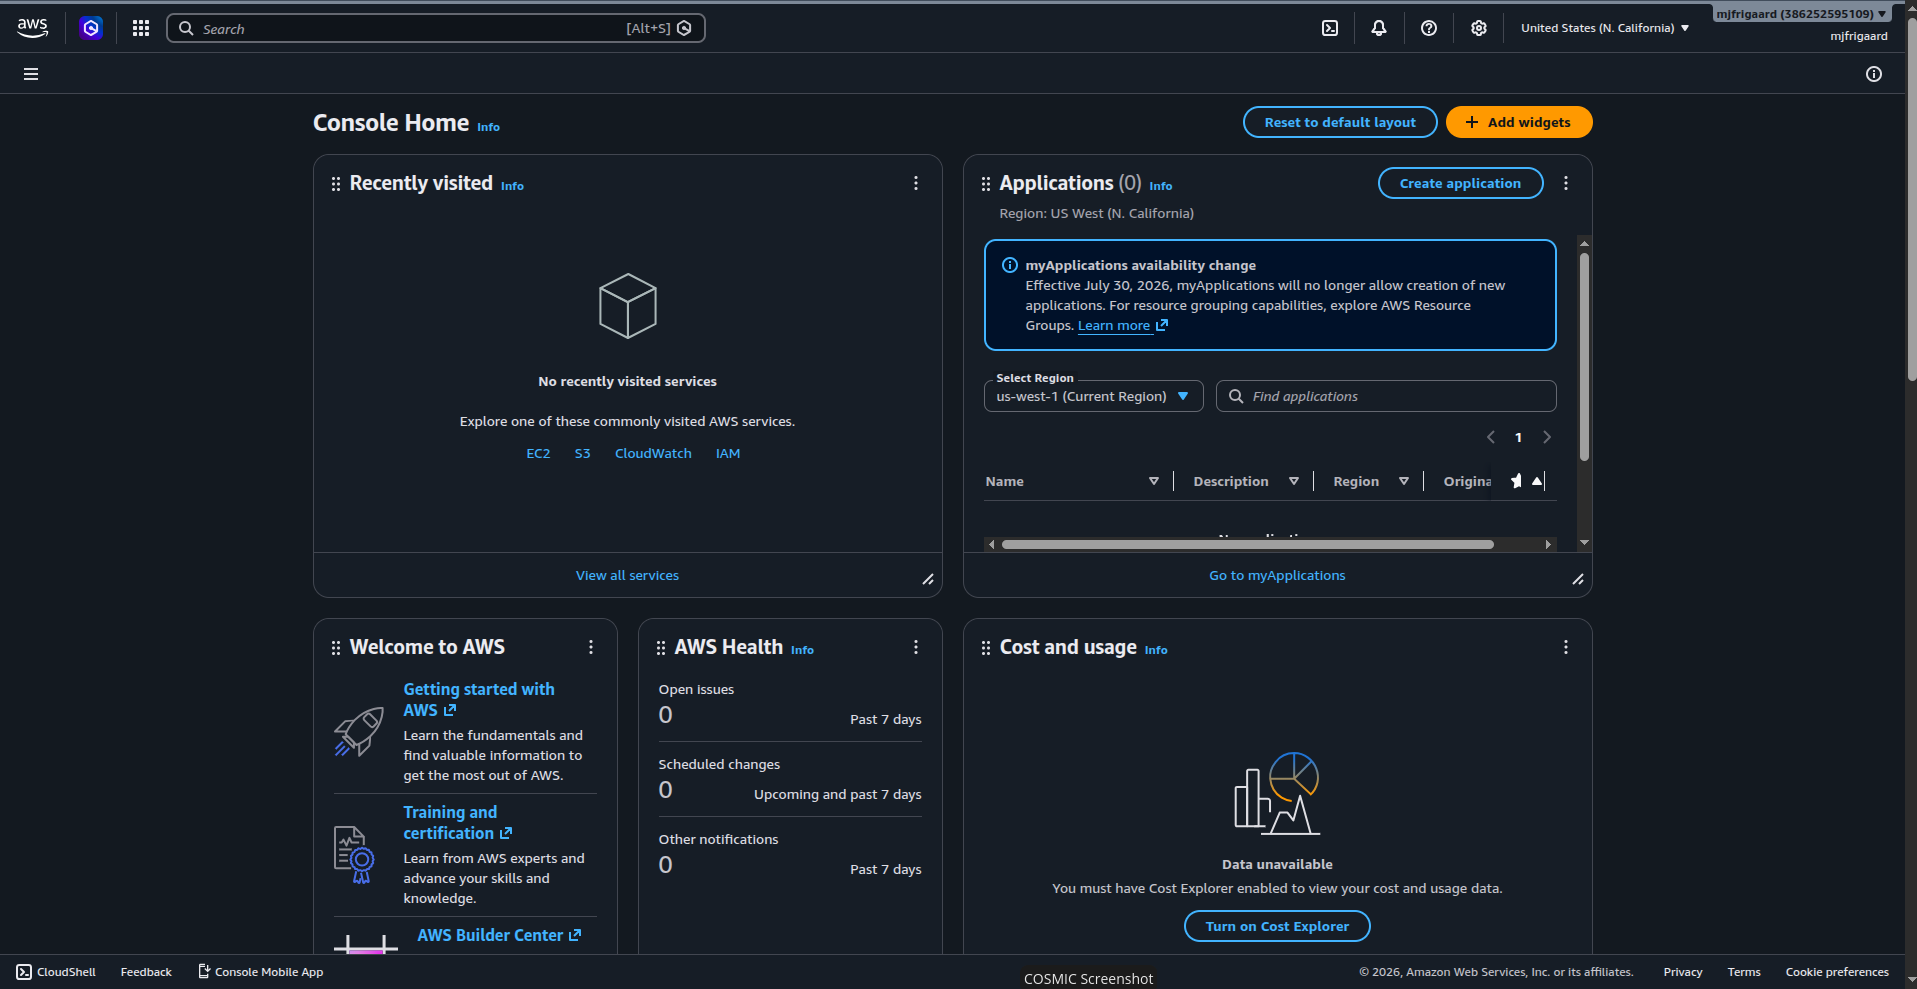This screenshot has height=989, width=1917.
Task: Open CloudShell from the top bar icon
Action: click(1330, 28)
